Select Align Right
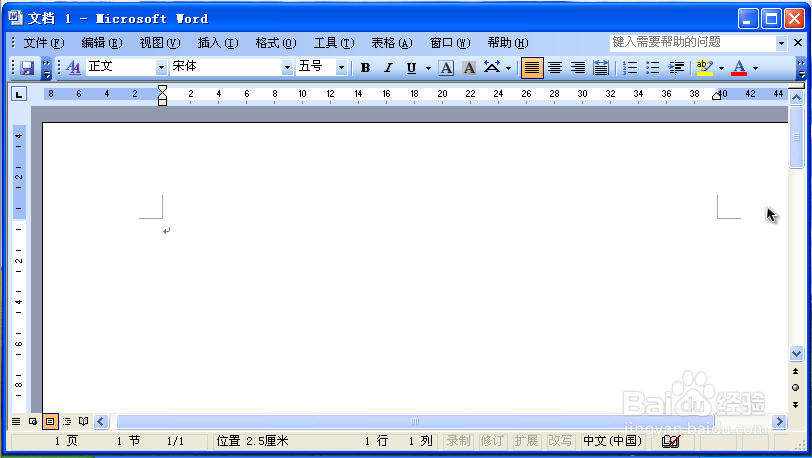812x458 pixels. (578, 67)
